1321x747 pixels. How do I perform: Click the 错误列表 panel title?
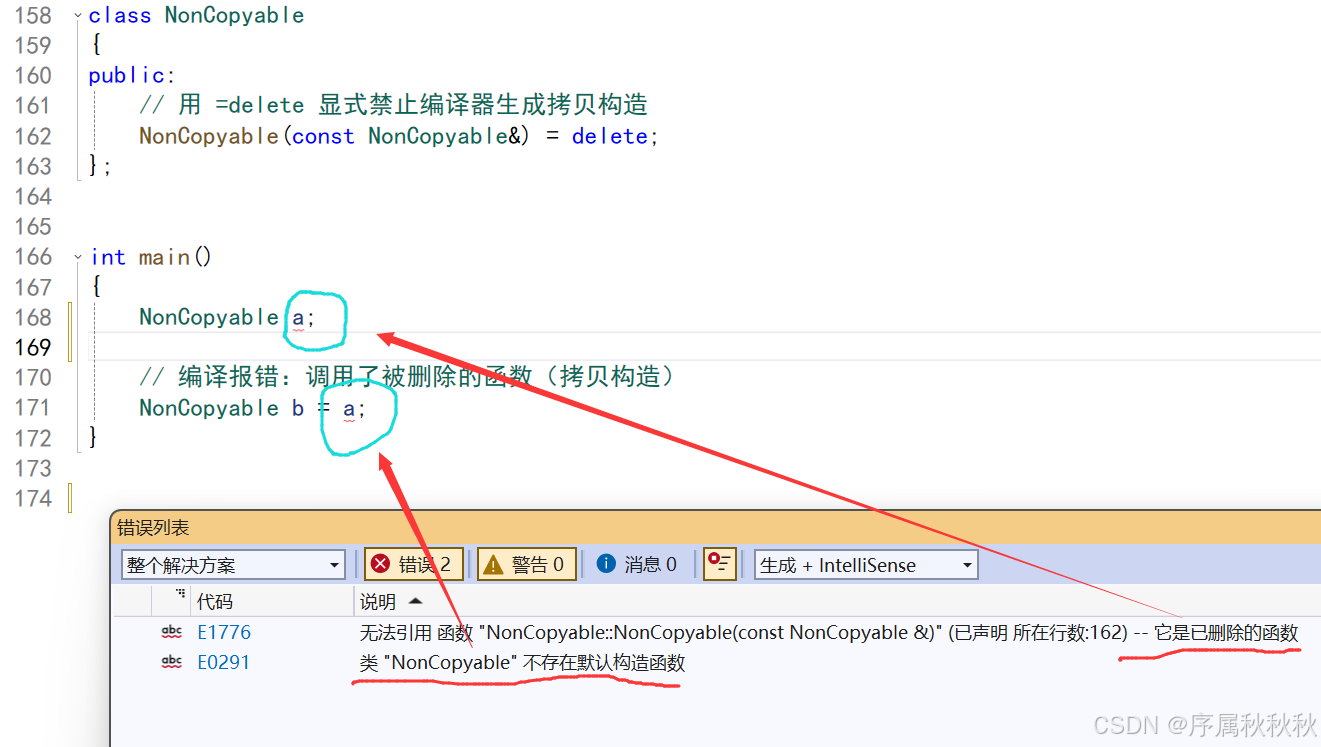pos(153,527)
